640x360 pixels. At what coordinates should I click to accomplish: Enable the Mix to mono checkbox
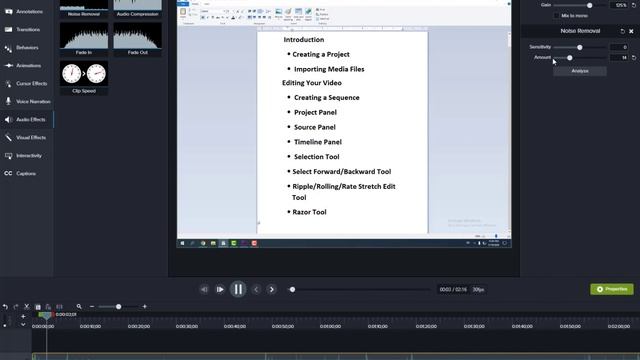(556, 16)
